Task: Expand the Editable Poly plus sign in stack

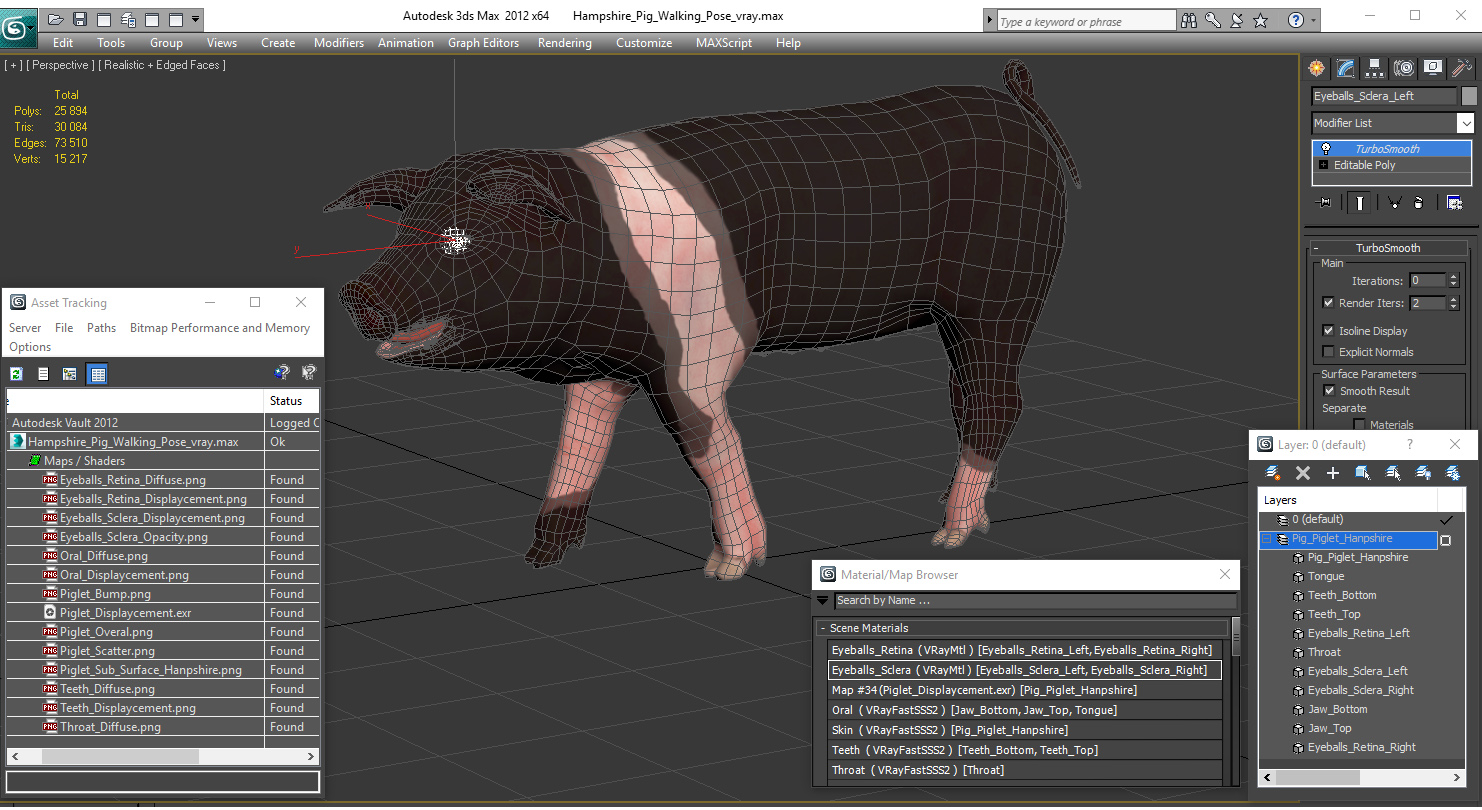Action: point(1324,166)
